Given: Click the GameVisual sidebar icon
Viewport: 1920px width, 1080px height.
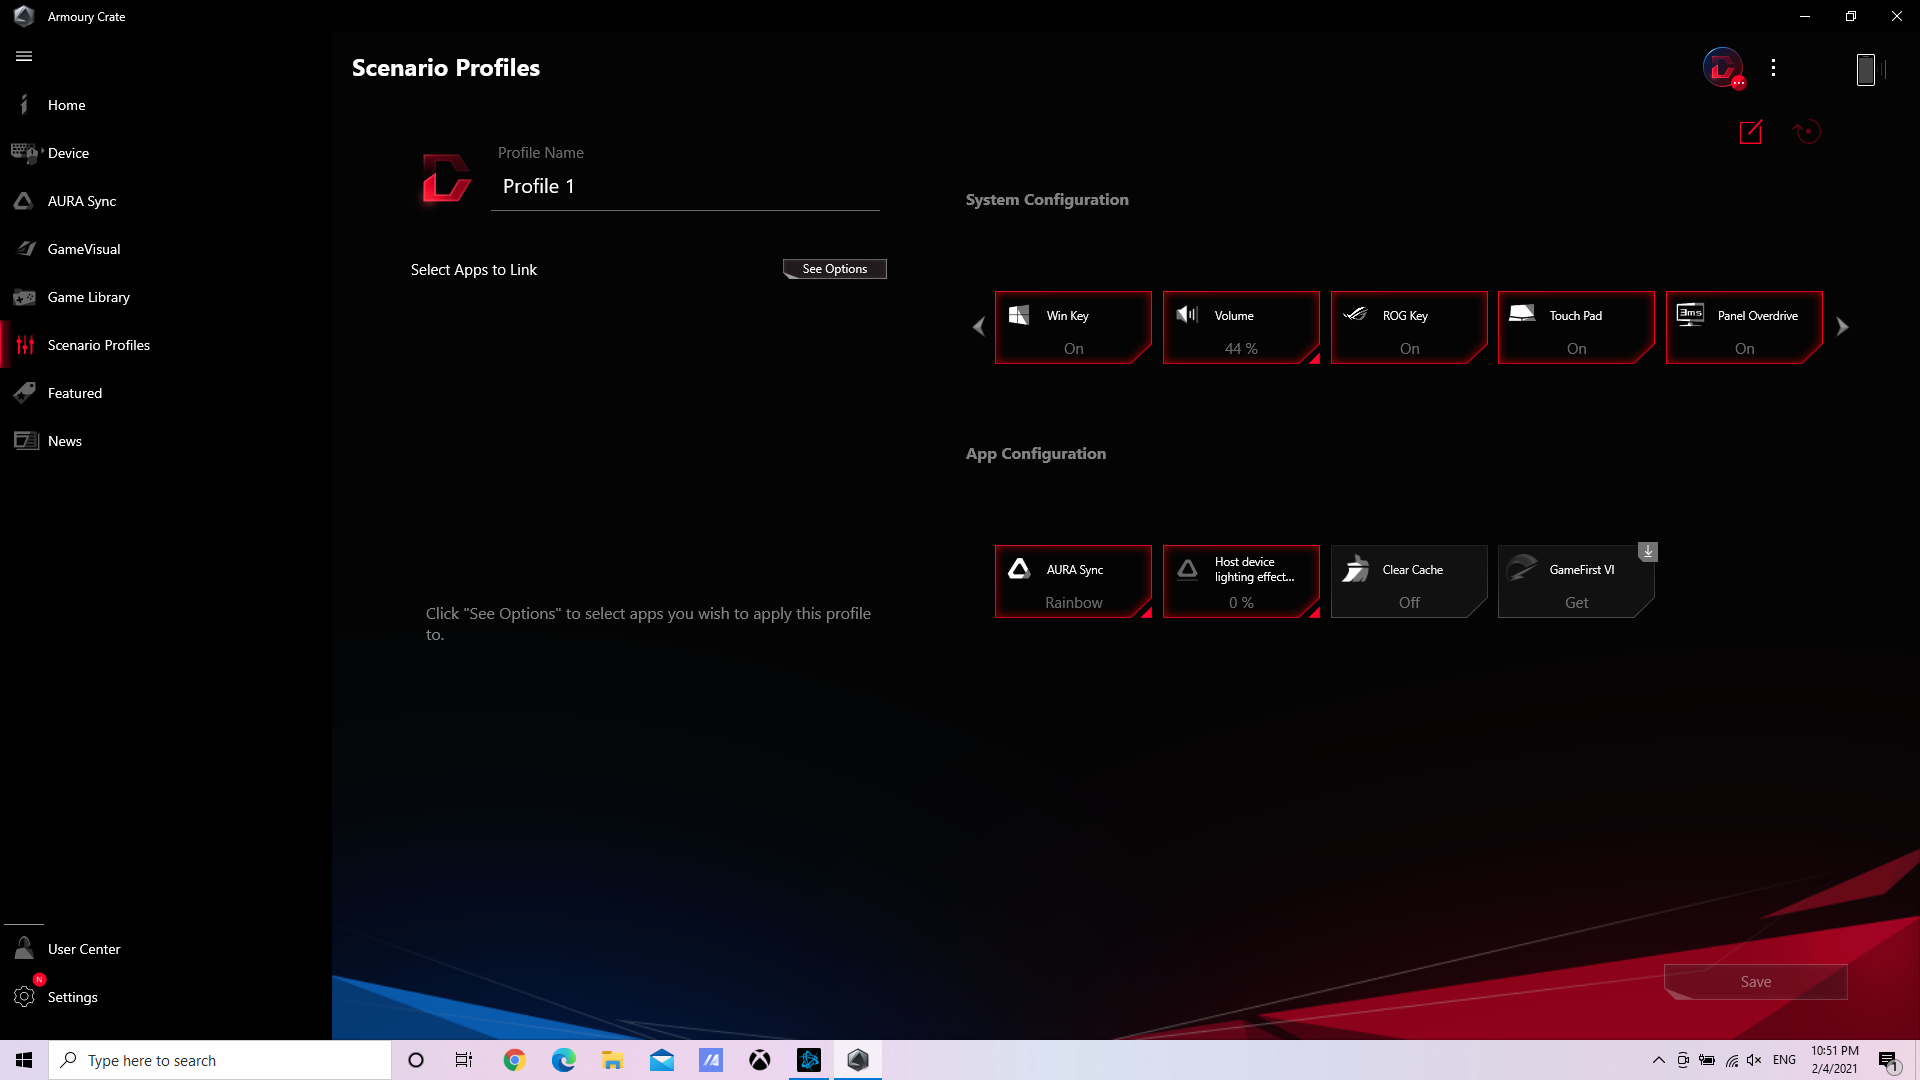Looking at the screenshot, I should click(x=26, y=249).
